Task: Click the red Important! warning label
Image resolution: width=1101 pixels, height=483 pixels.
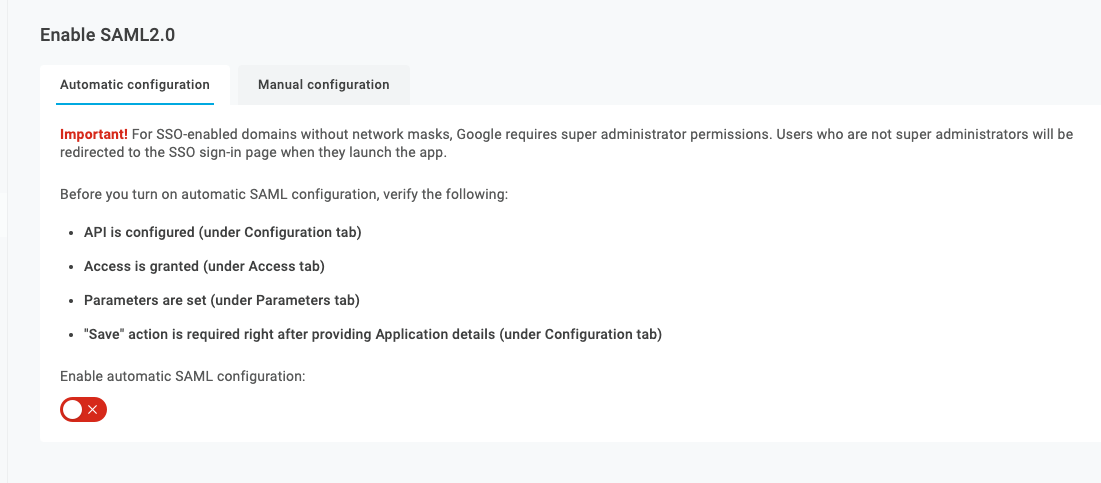Action: click(x=94, y=134)
